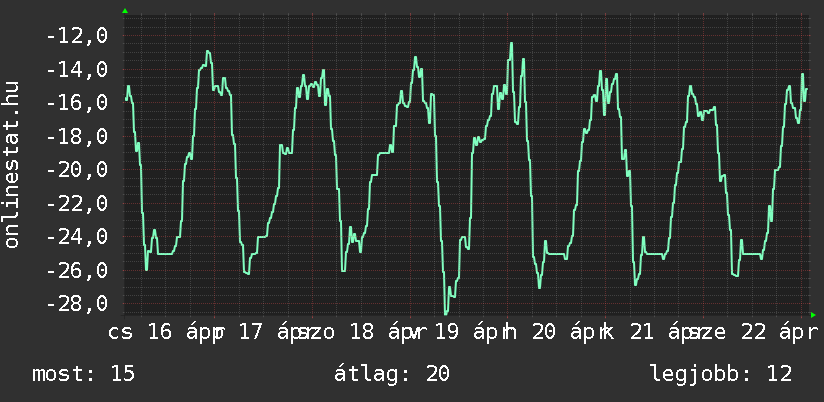824x402 pixels.
Task: Click the '21' date label on x-axis
Action: tap(639, 332)
